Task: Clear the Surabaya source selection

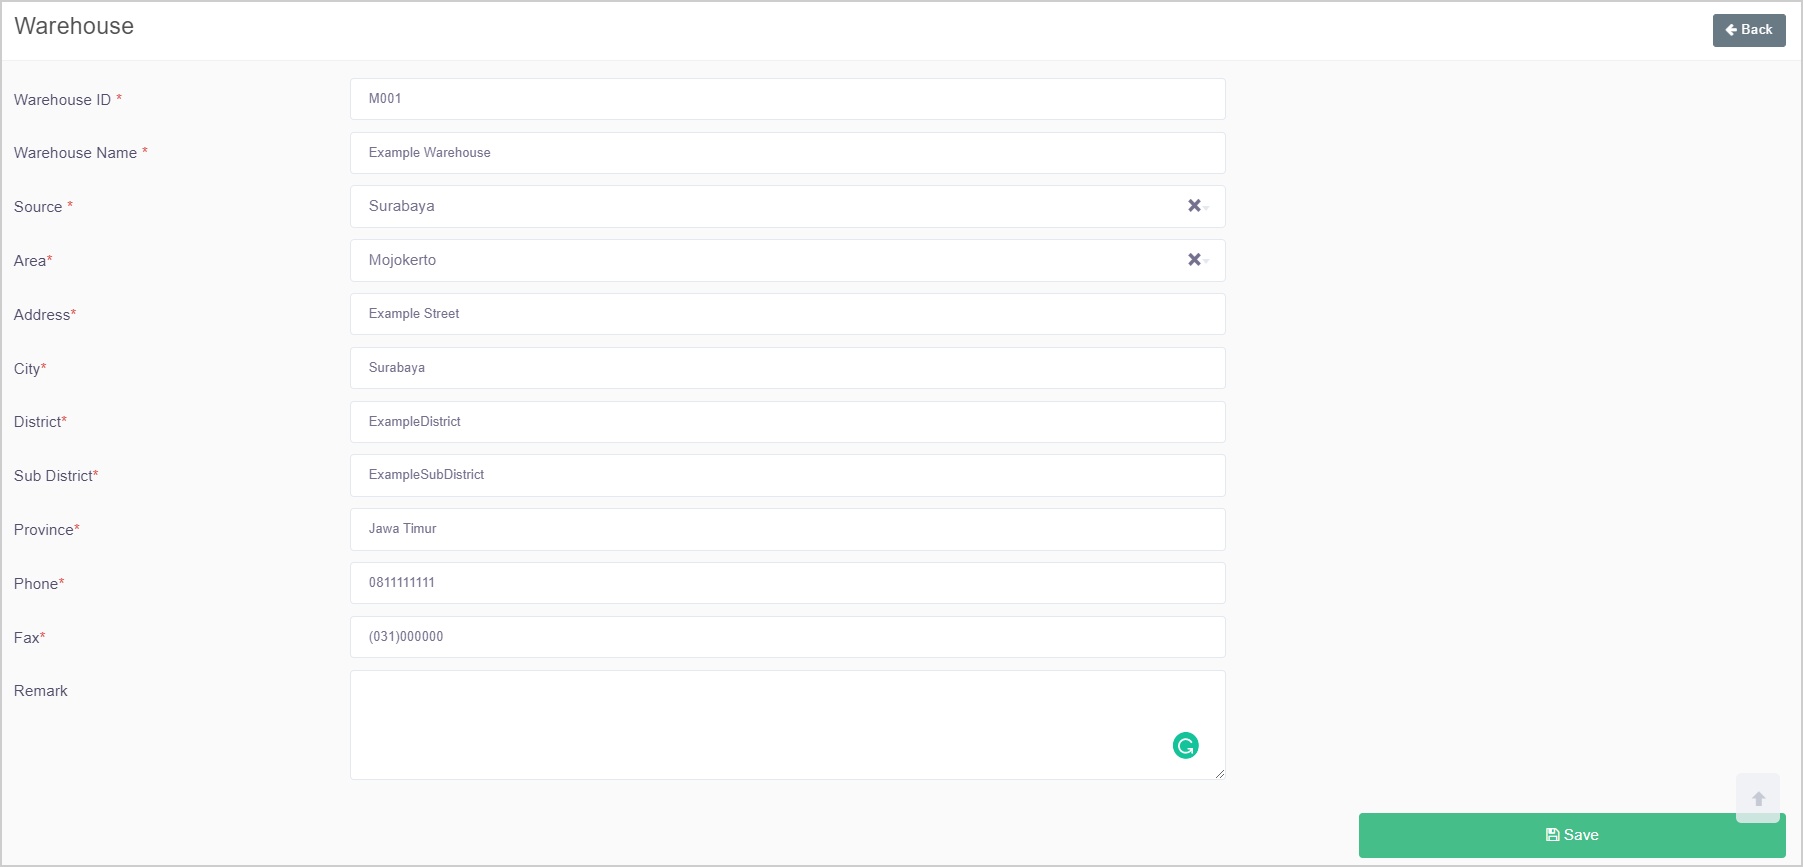Action: tap(1193, 206)
